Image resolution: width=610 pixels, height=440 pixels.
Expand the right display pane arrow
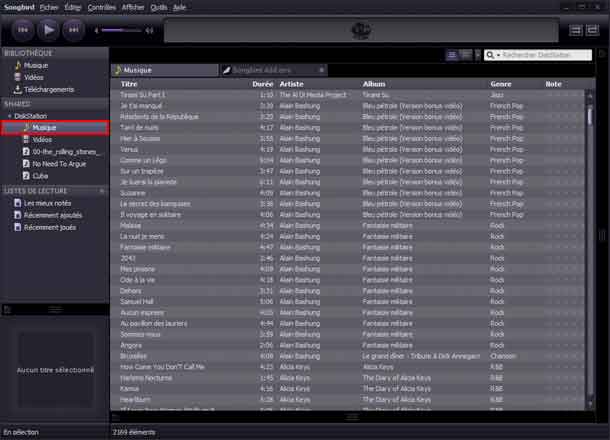click(x=602, y=54)
